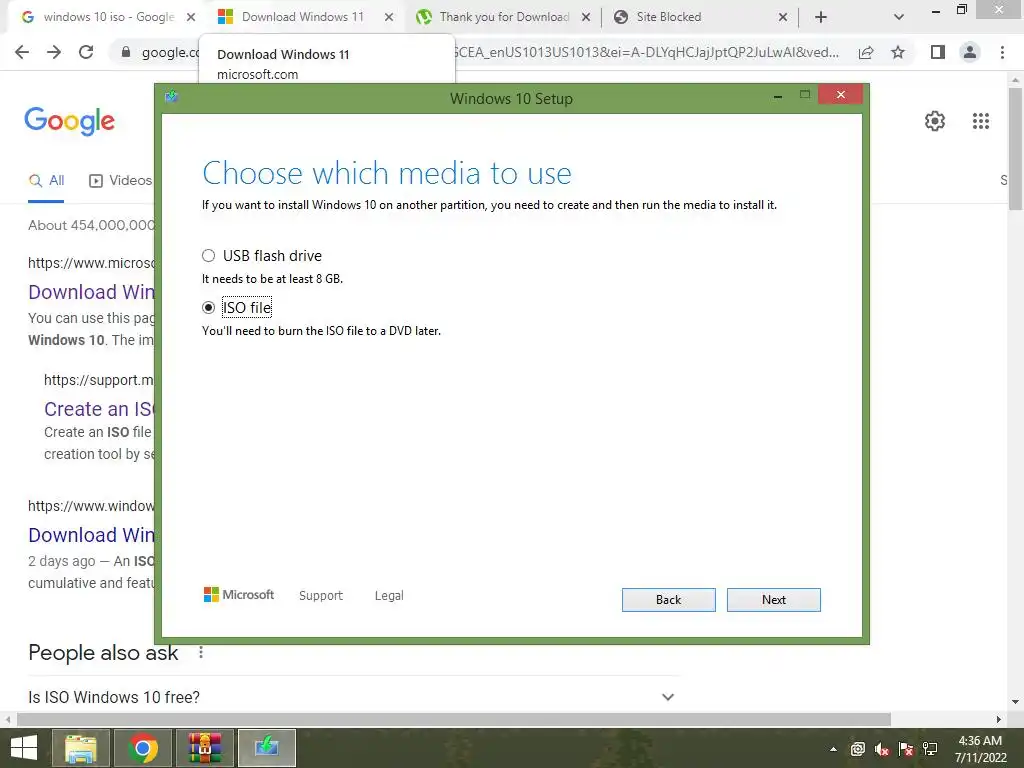
Task: Share this page icon in Chrome
Action: (866, 52)
